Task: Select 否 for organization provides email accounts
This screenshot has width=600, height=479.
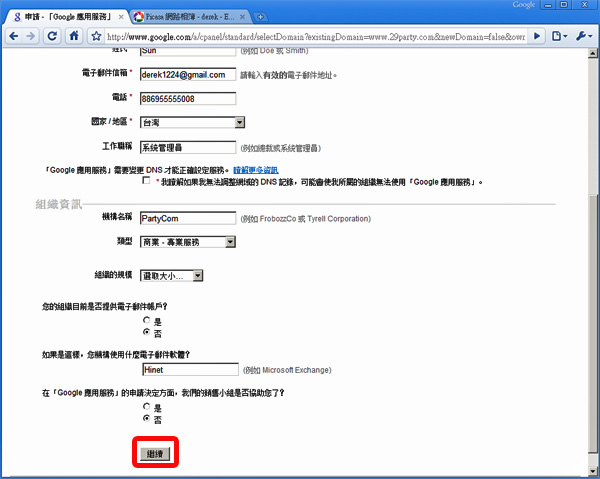Action: pyautogui.click(x=146, y=332)
